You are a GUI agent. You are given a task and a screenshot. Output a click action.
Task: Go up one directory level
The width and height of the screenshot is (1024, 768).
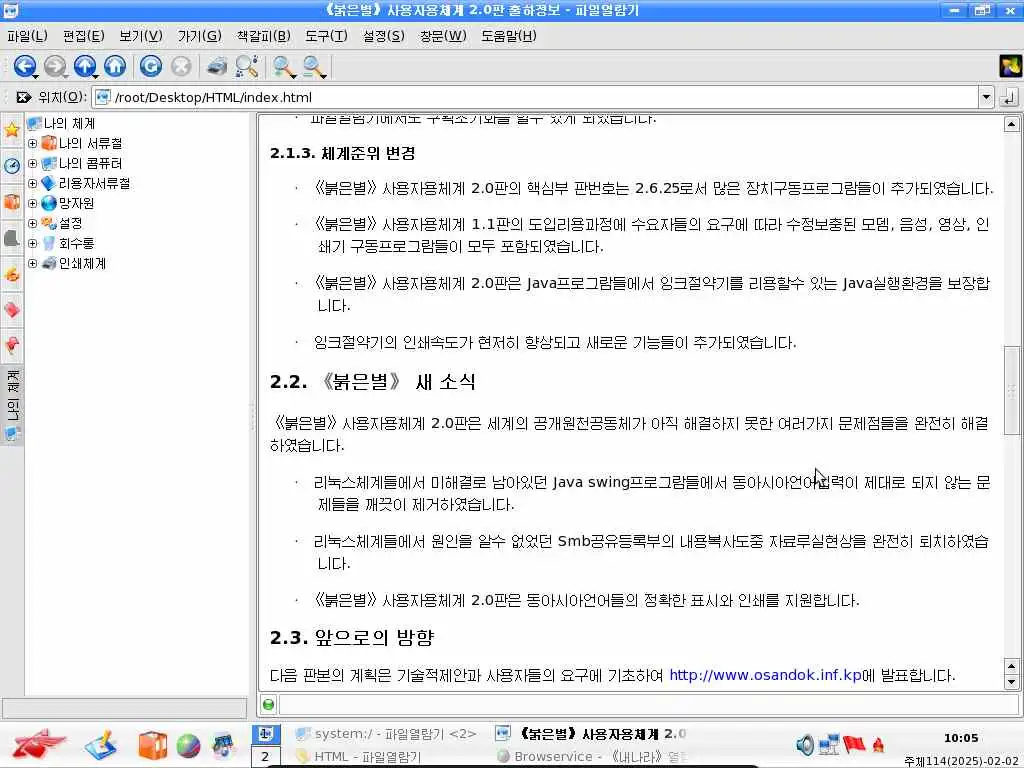(x=85, y=66)
